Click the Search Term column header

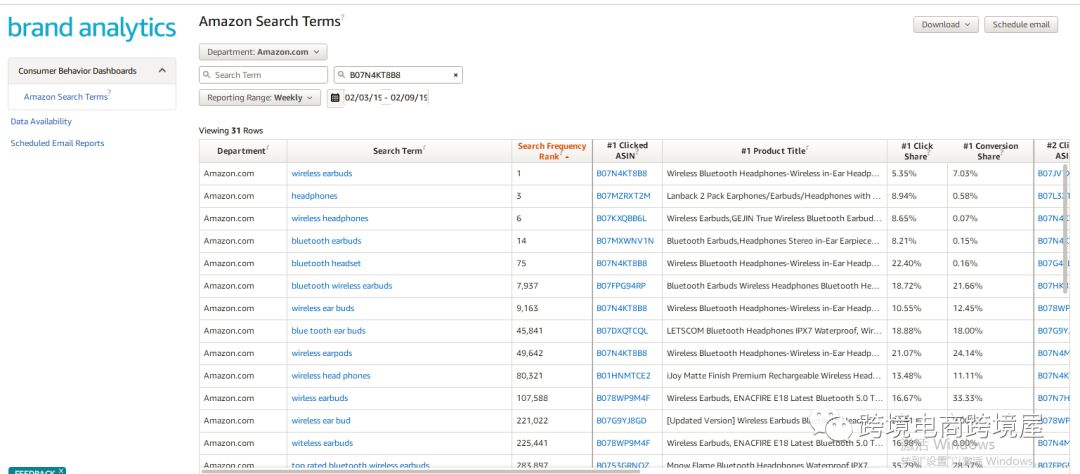coord(398,151)
